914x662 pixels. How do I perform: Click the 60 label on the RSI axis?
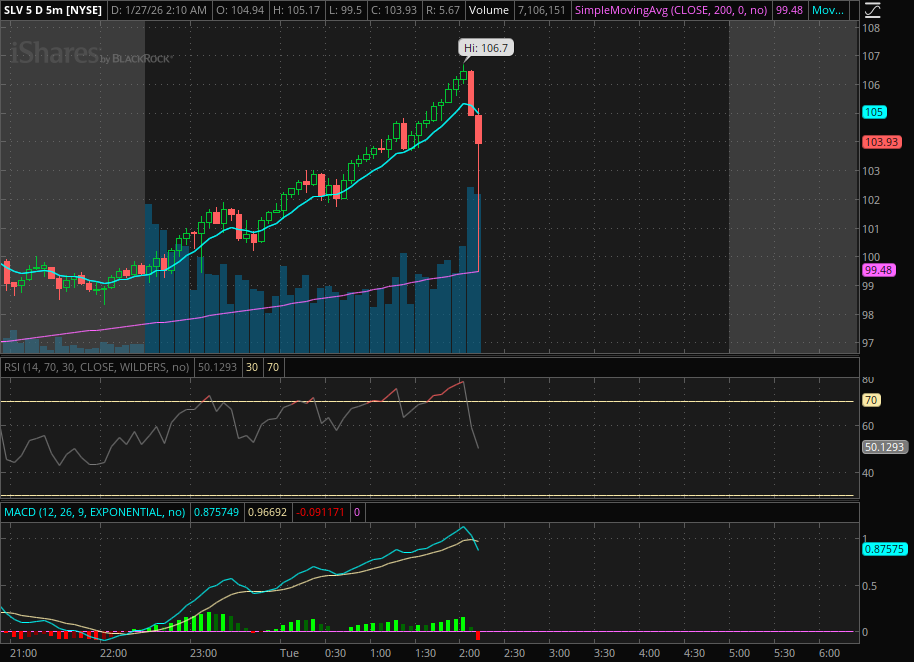point(868,426)
